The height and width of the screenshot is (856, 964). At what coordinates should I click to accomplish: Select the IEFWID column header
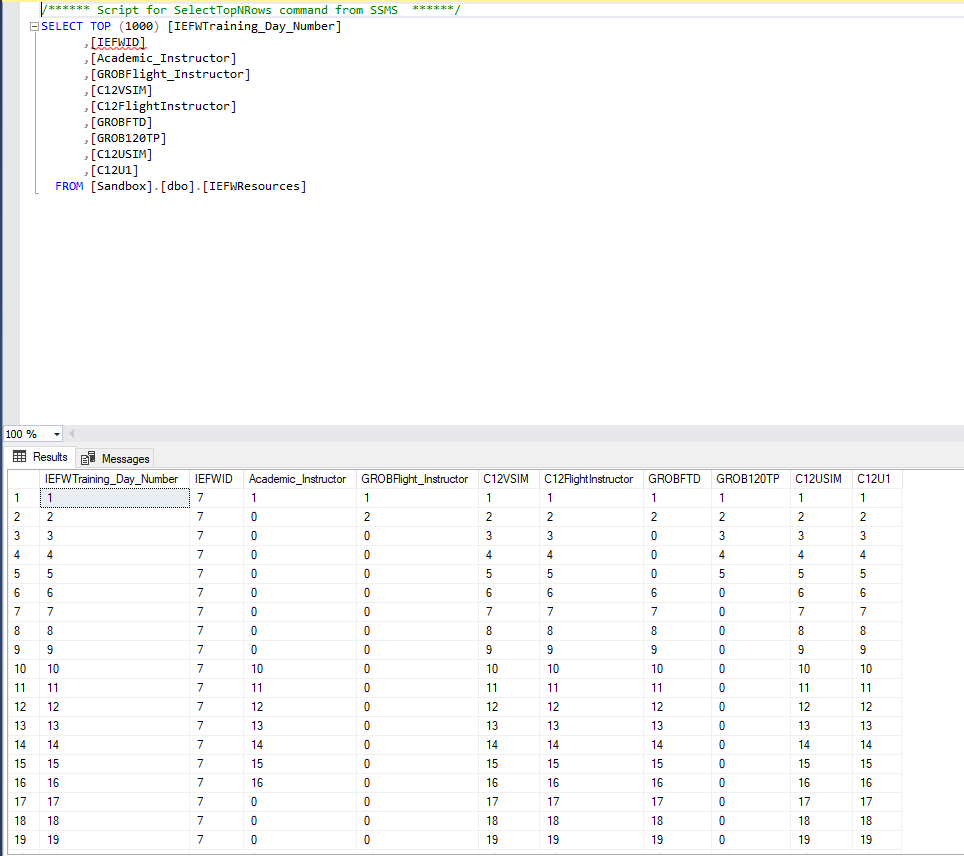[x=214, y=479]
